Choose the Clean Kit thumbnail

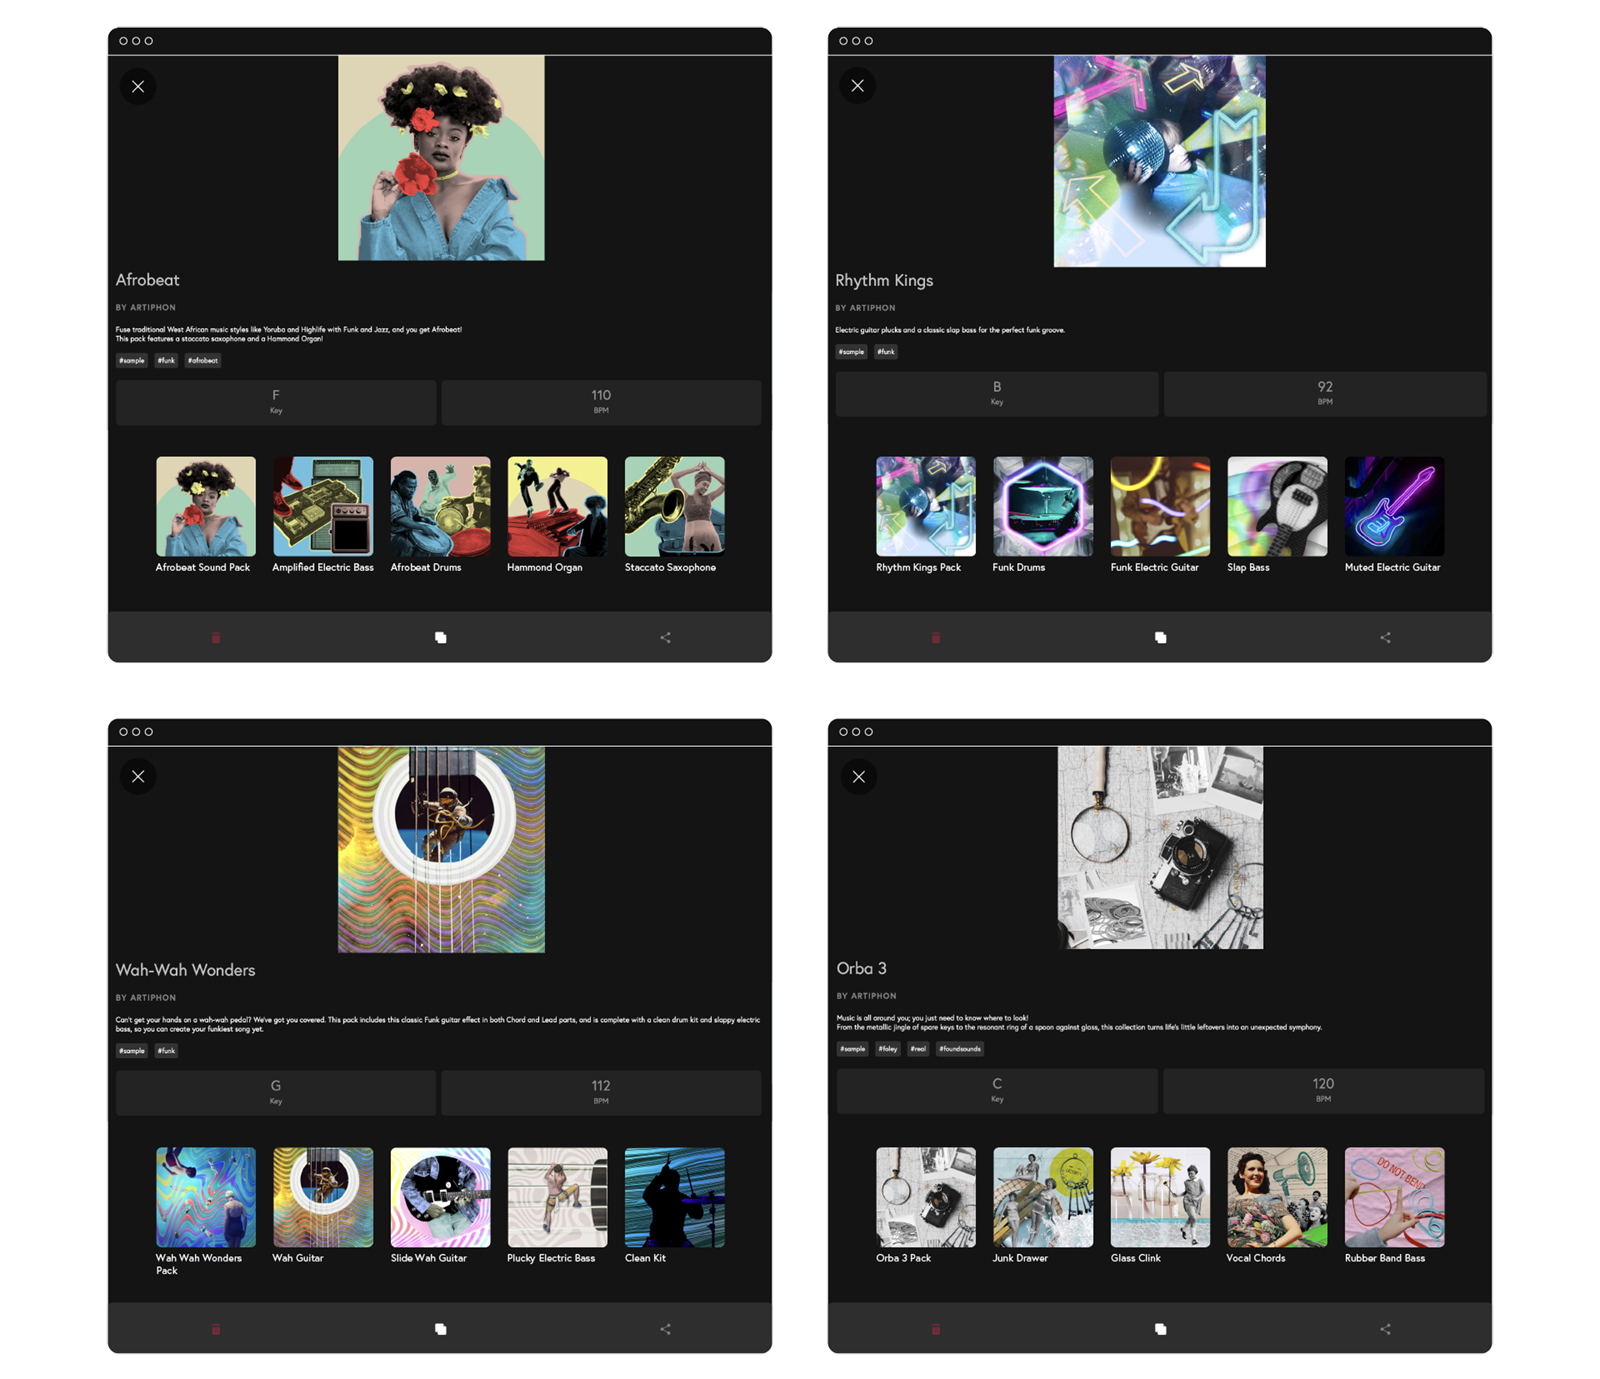point(675,1198)
